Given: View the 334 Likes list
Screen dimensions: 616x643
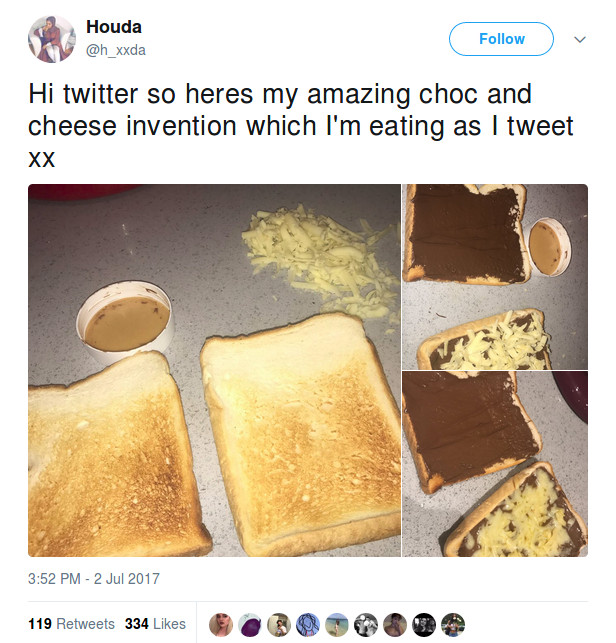Looking at the screenshot, I should point(155,624).
